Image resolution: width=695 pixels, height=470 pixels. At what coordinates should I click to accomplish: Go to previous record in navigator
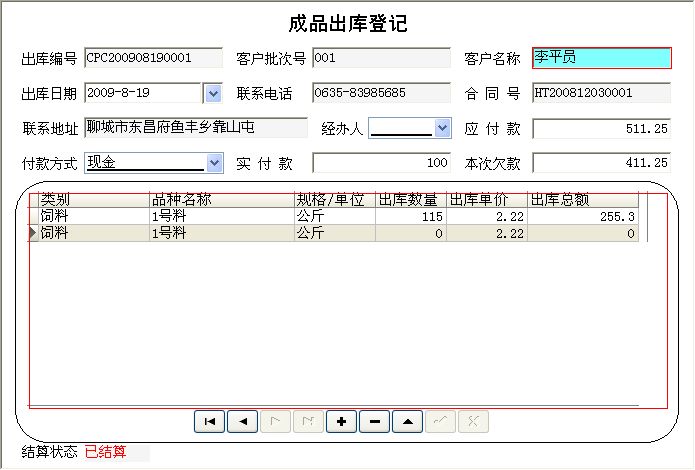242,422
